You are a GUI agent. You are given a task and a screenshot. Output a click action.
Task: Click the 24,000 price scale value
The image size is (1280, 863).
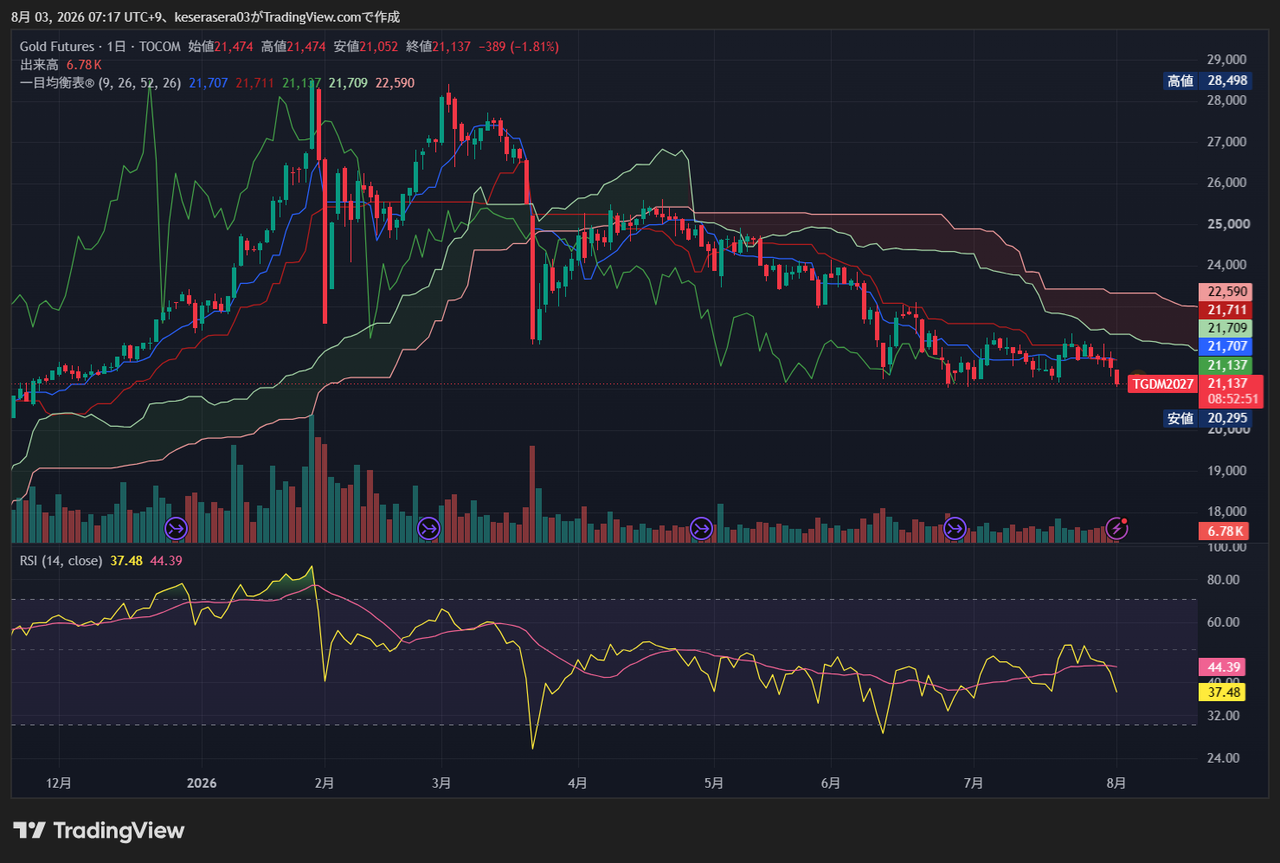(1227, 265)
